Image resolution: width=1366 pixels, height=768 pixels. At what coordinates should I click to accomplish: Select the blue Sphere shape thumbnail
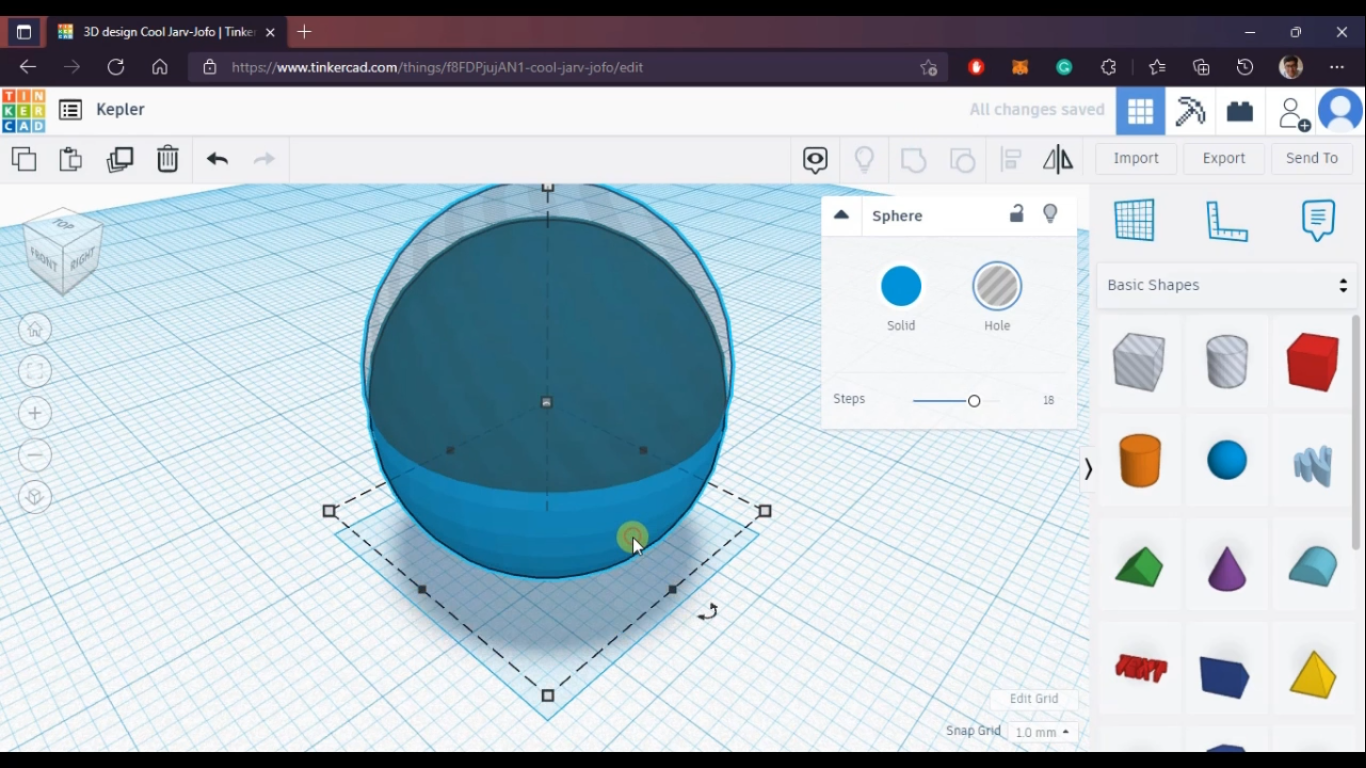[x=1227, y=460]
